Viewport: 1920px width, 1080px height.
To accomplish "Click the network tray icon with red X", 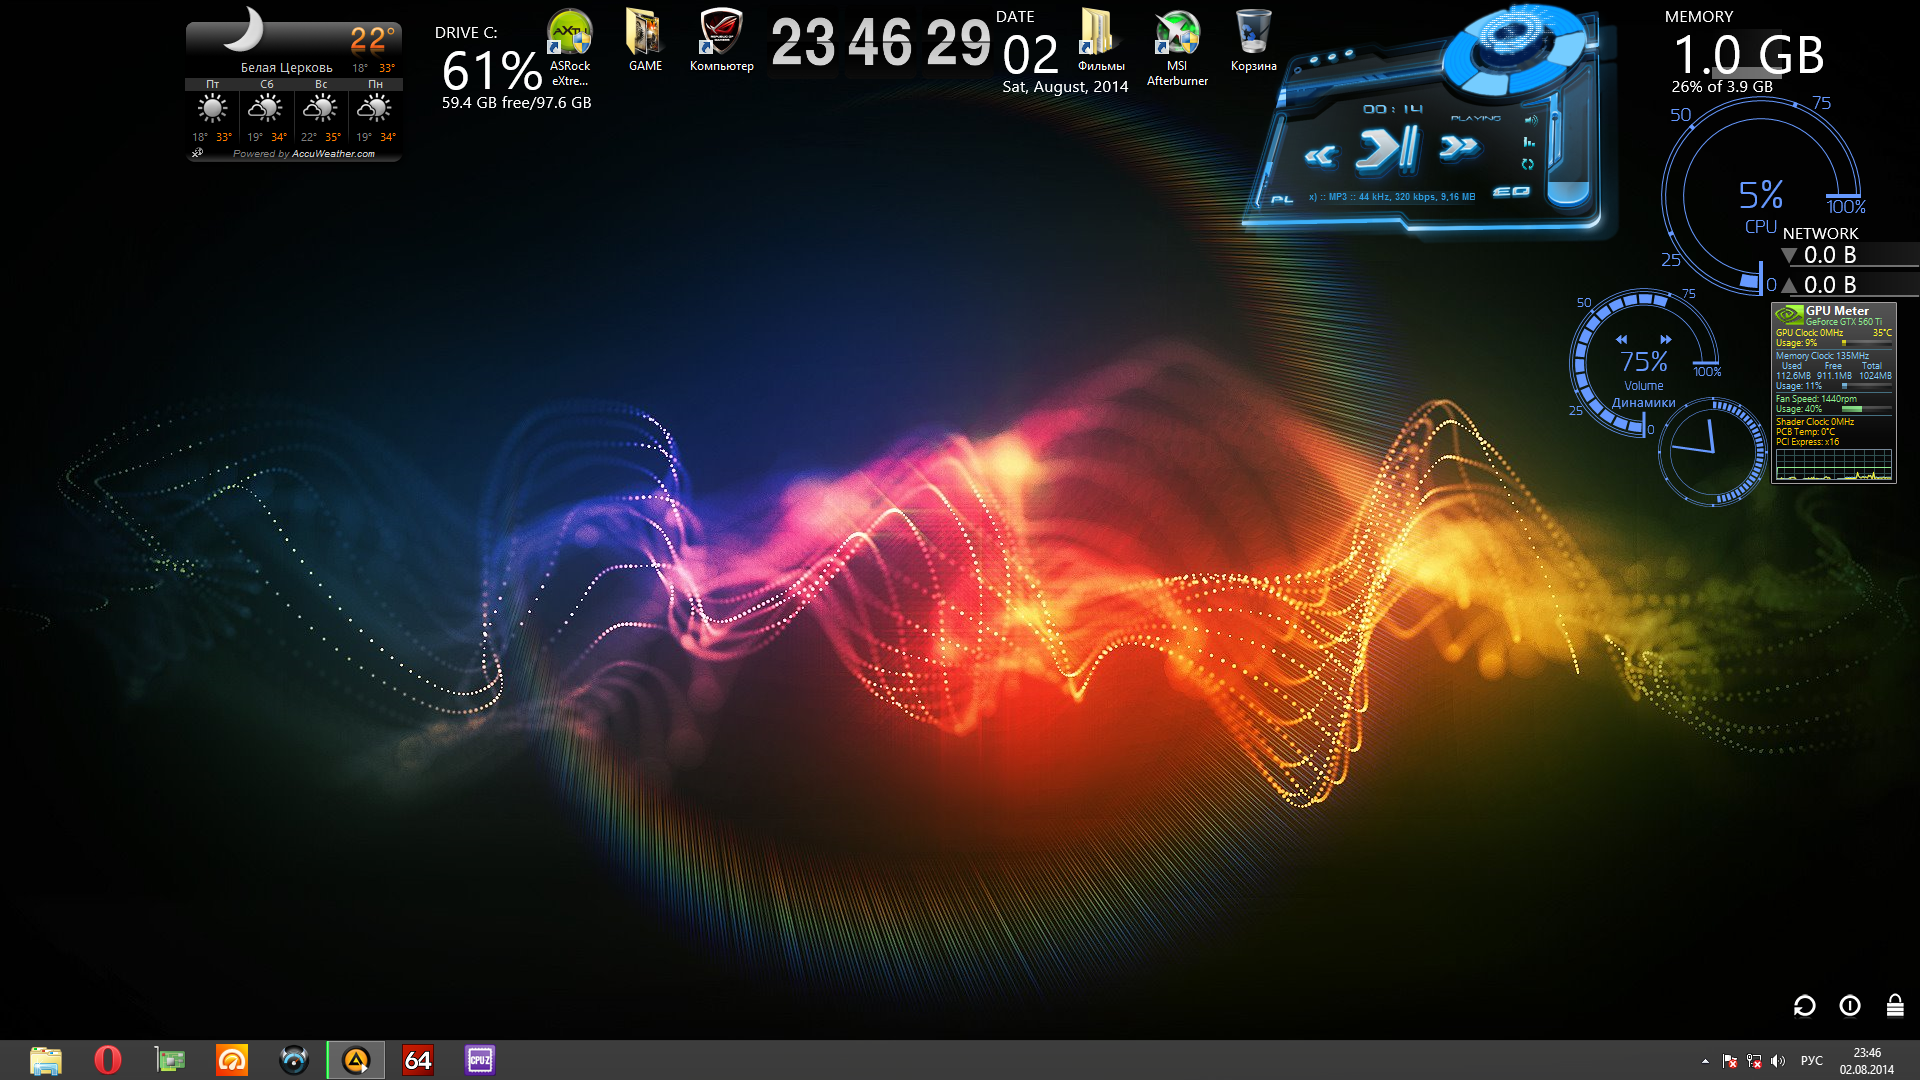I will [1754, 1061].
